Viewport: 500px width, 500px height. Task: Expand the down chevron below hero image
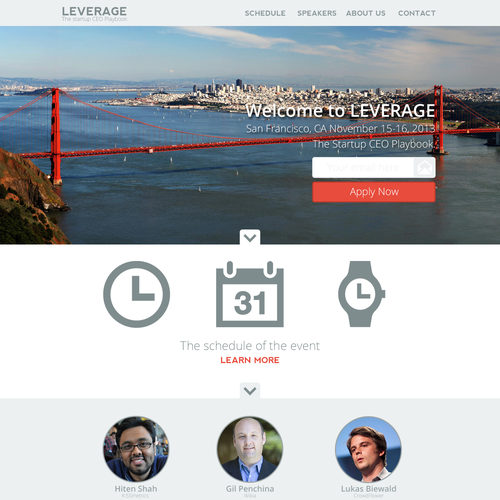pyautogui.click(x=250, y=237)
